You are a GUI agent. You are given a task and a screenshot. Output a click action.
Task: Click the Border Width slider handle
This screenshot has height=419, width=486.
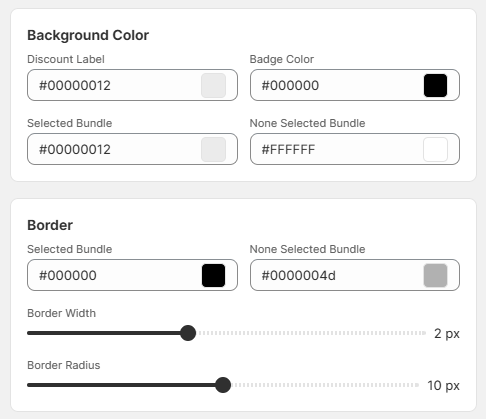(x=188, y=333)
